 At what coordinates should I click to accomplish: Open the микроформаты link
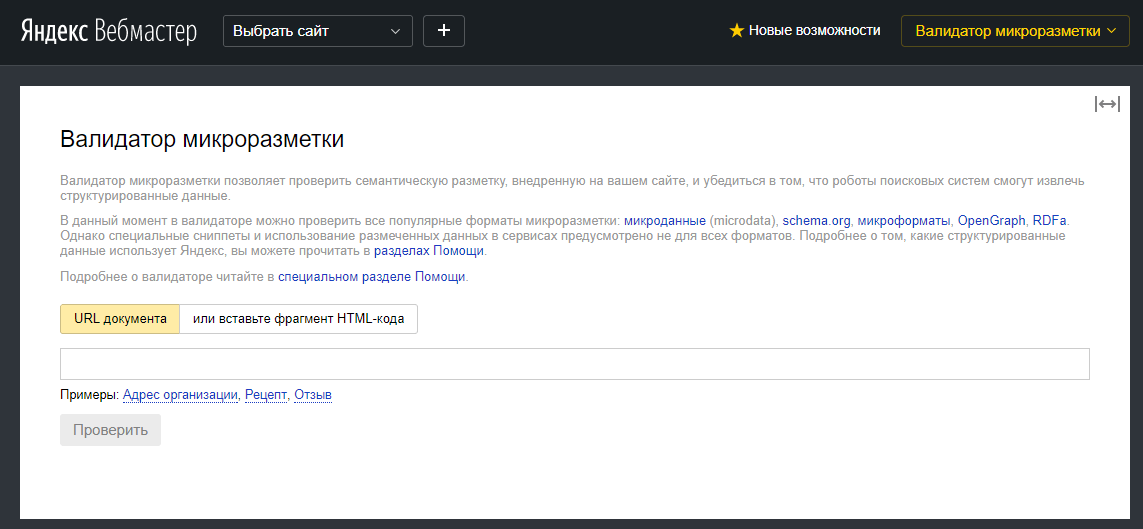click(x=904, y=220)
